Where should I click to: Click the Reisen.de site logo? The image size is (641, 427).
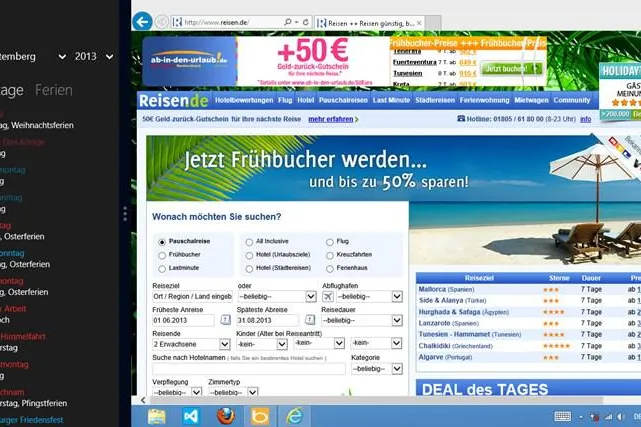tap(173, 101)
